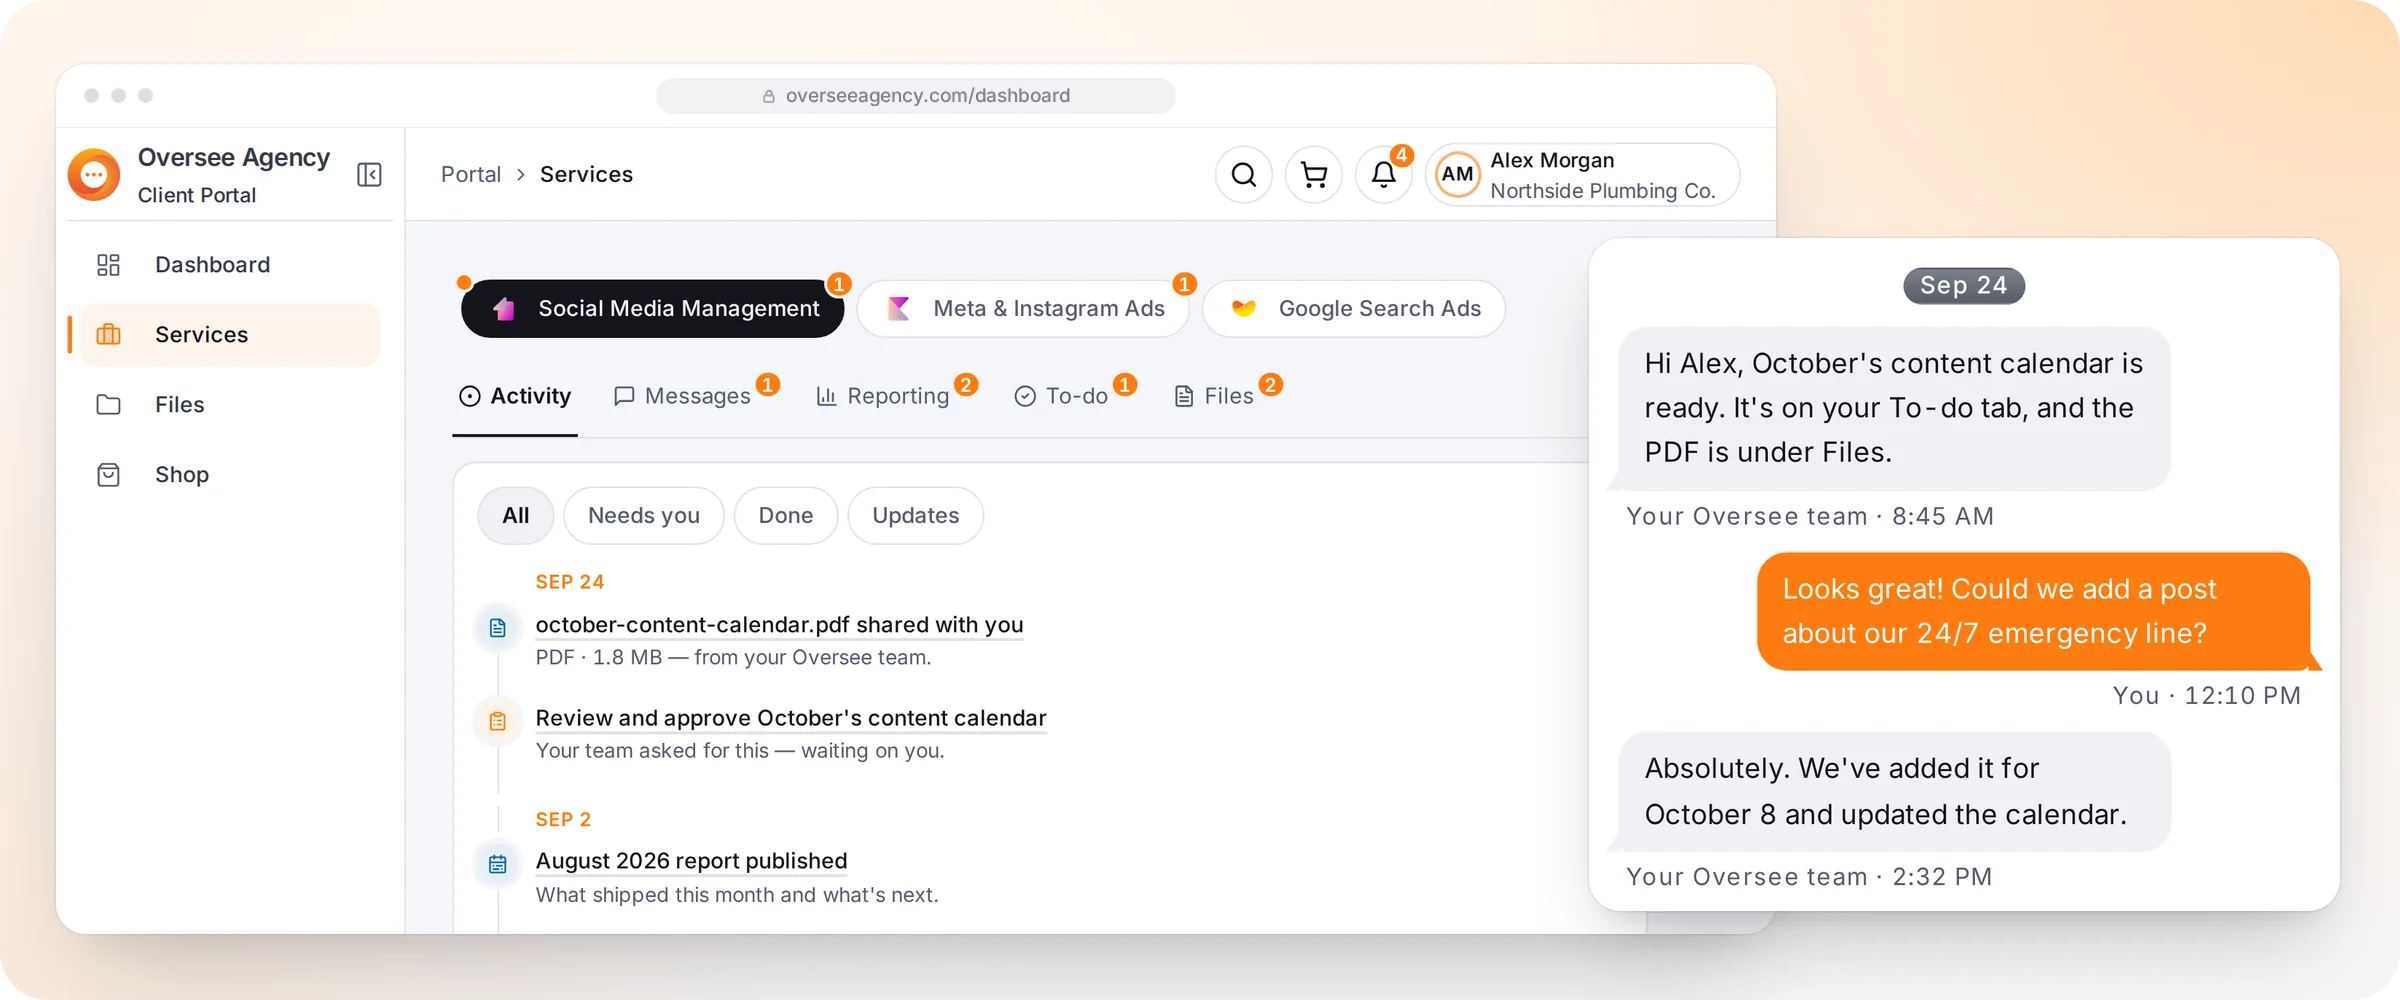Switch to the Activity tab
The image size is (2400, 1000).
coord(515,397)
